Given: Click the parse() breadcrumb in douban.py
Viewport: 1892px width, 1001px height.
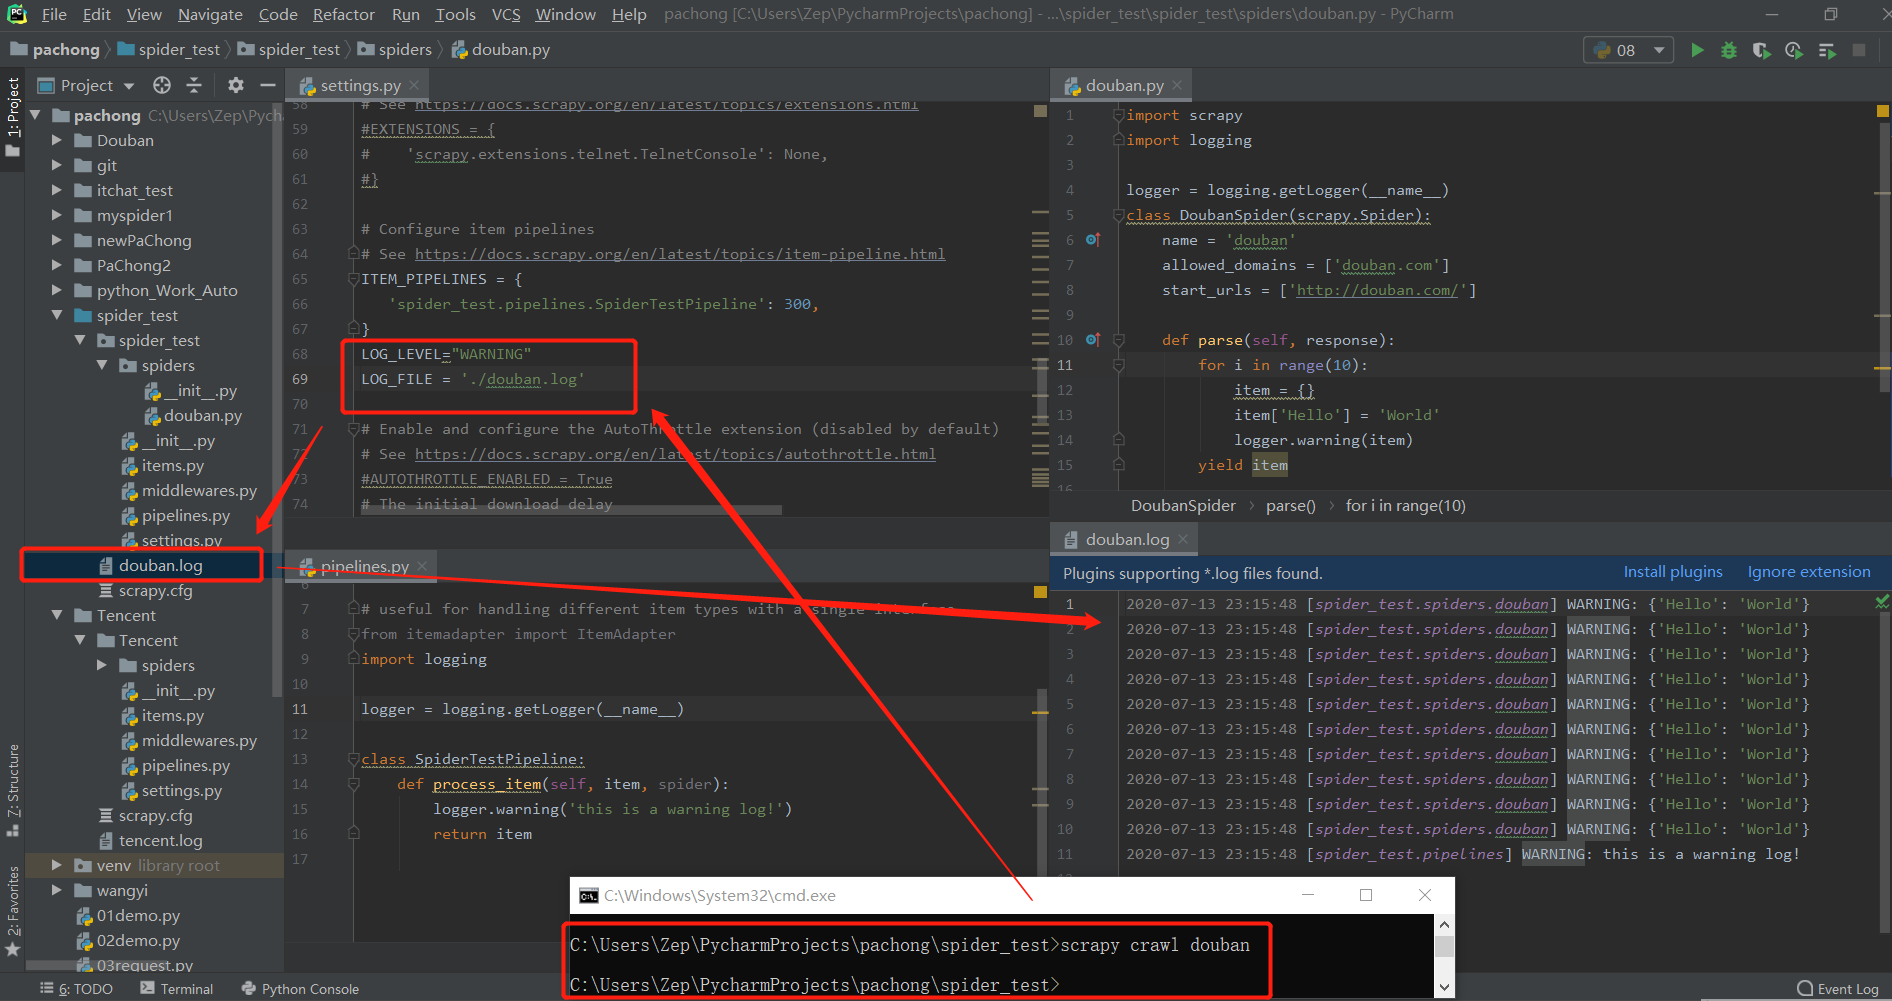Looking at the screenshot, I should (x=1290, y=505).
